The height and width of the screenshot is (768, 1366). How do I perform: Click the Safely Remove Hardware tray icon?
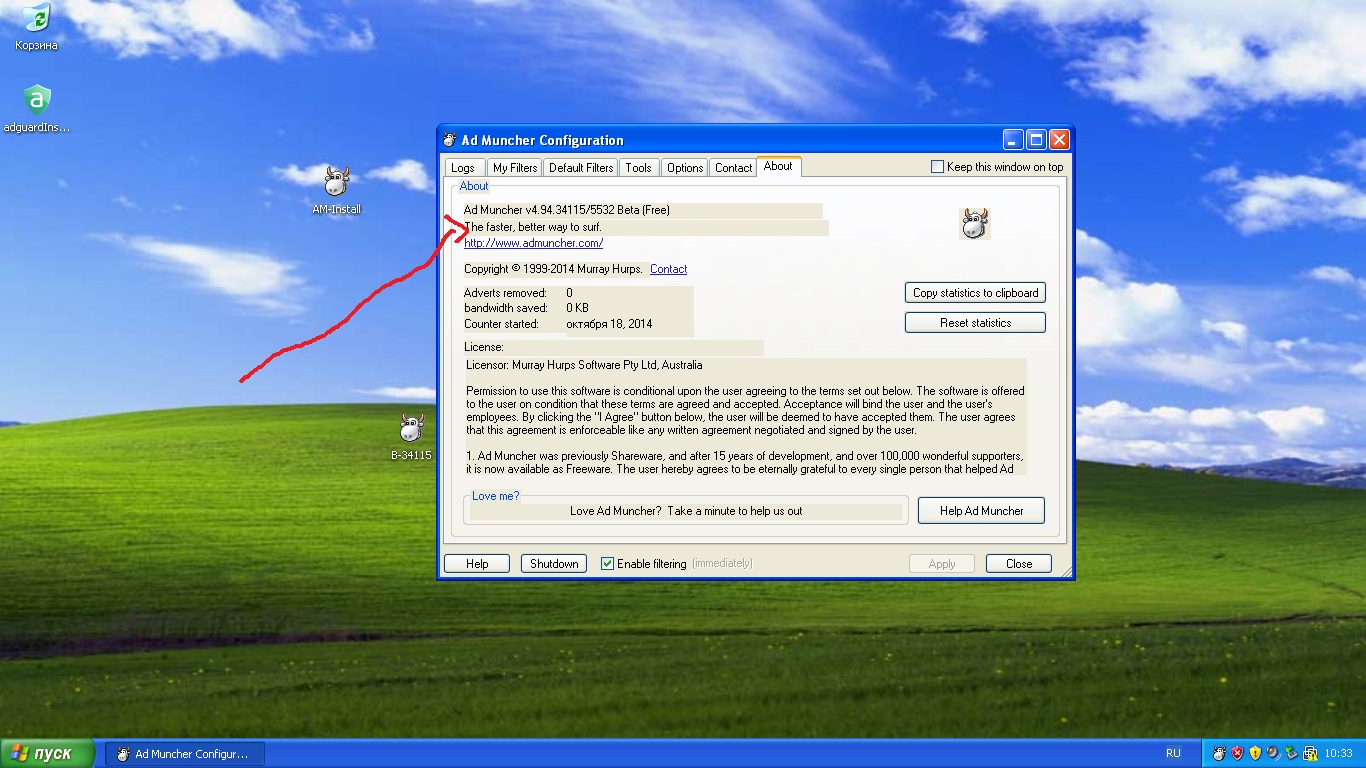1291,753
